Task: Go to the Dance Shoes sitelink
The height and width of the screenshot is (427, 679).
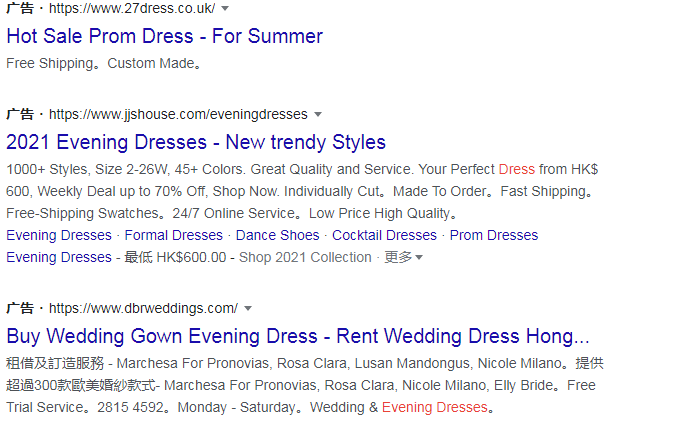Action: 277,235
